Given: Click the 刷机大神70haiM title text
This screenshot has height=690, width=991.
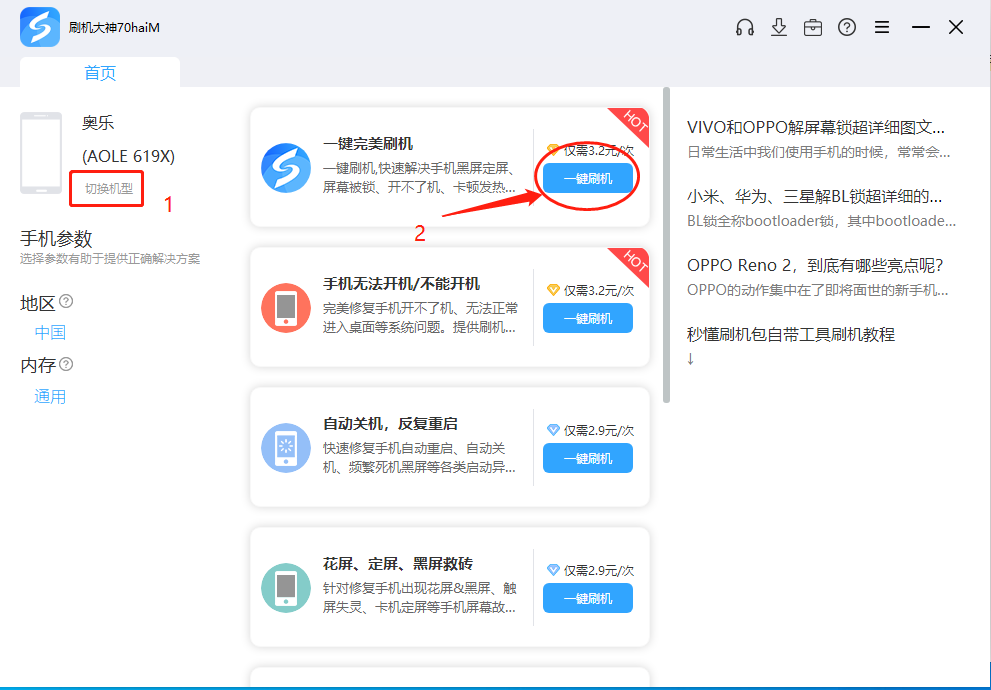Looking at the screenshot, I should click(114, 28).
